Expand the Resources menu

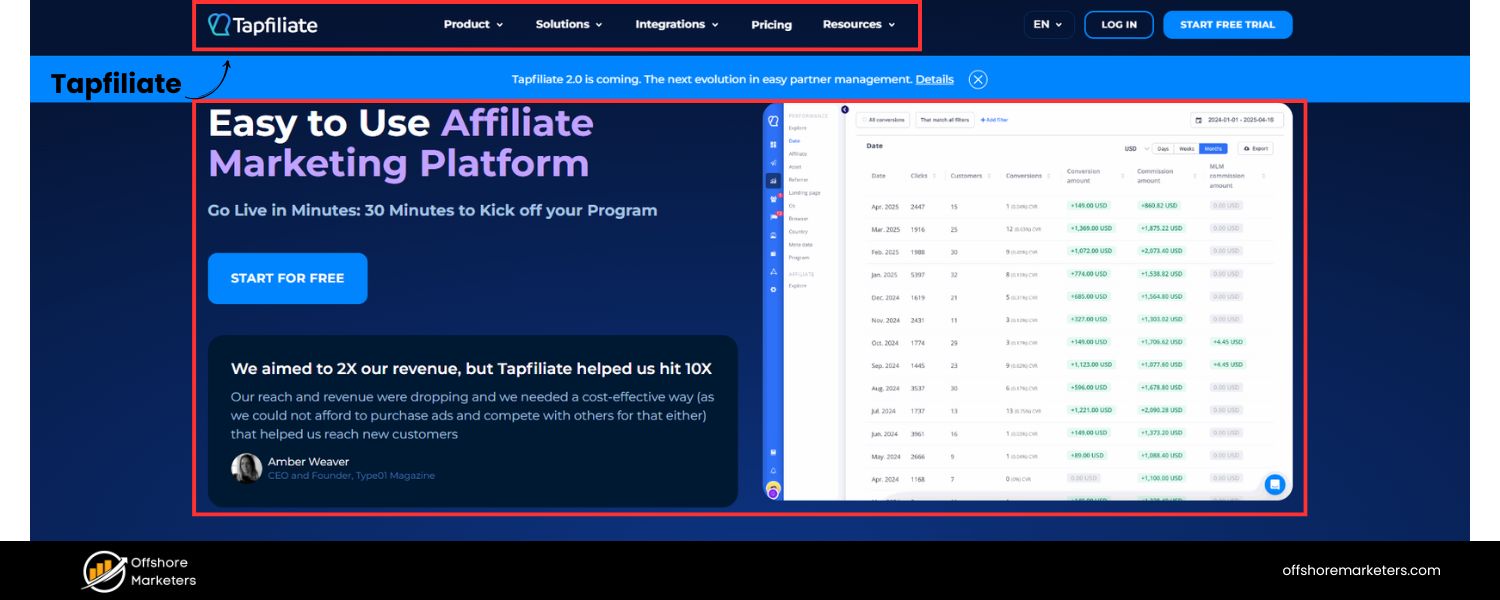pyautogui.click(x=858, y=25)
